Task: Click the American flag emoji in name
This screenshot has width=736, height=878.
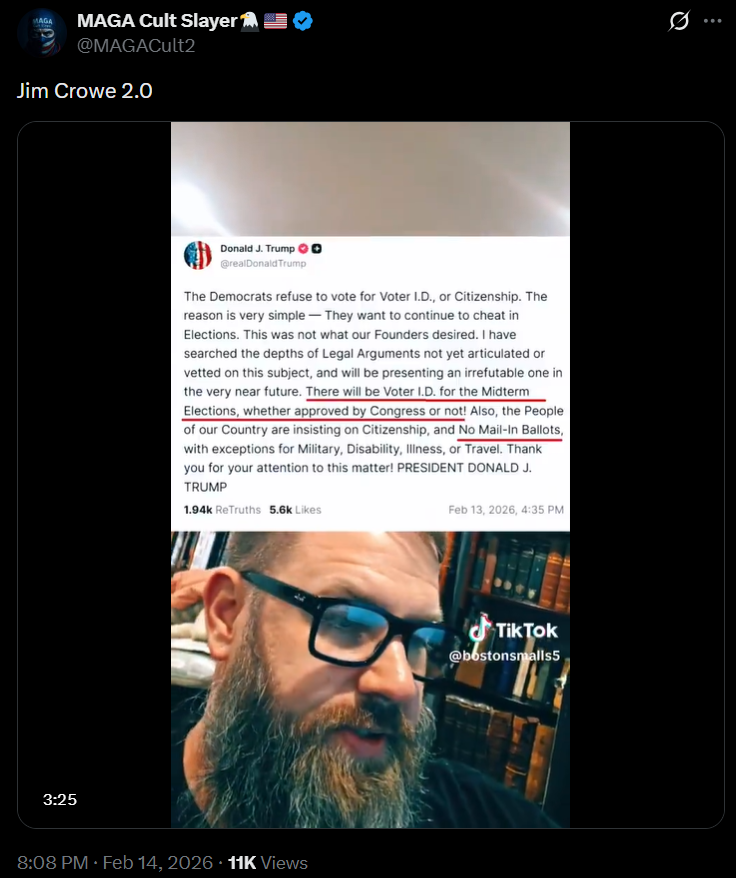Action: 275,21
